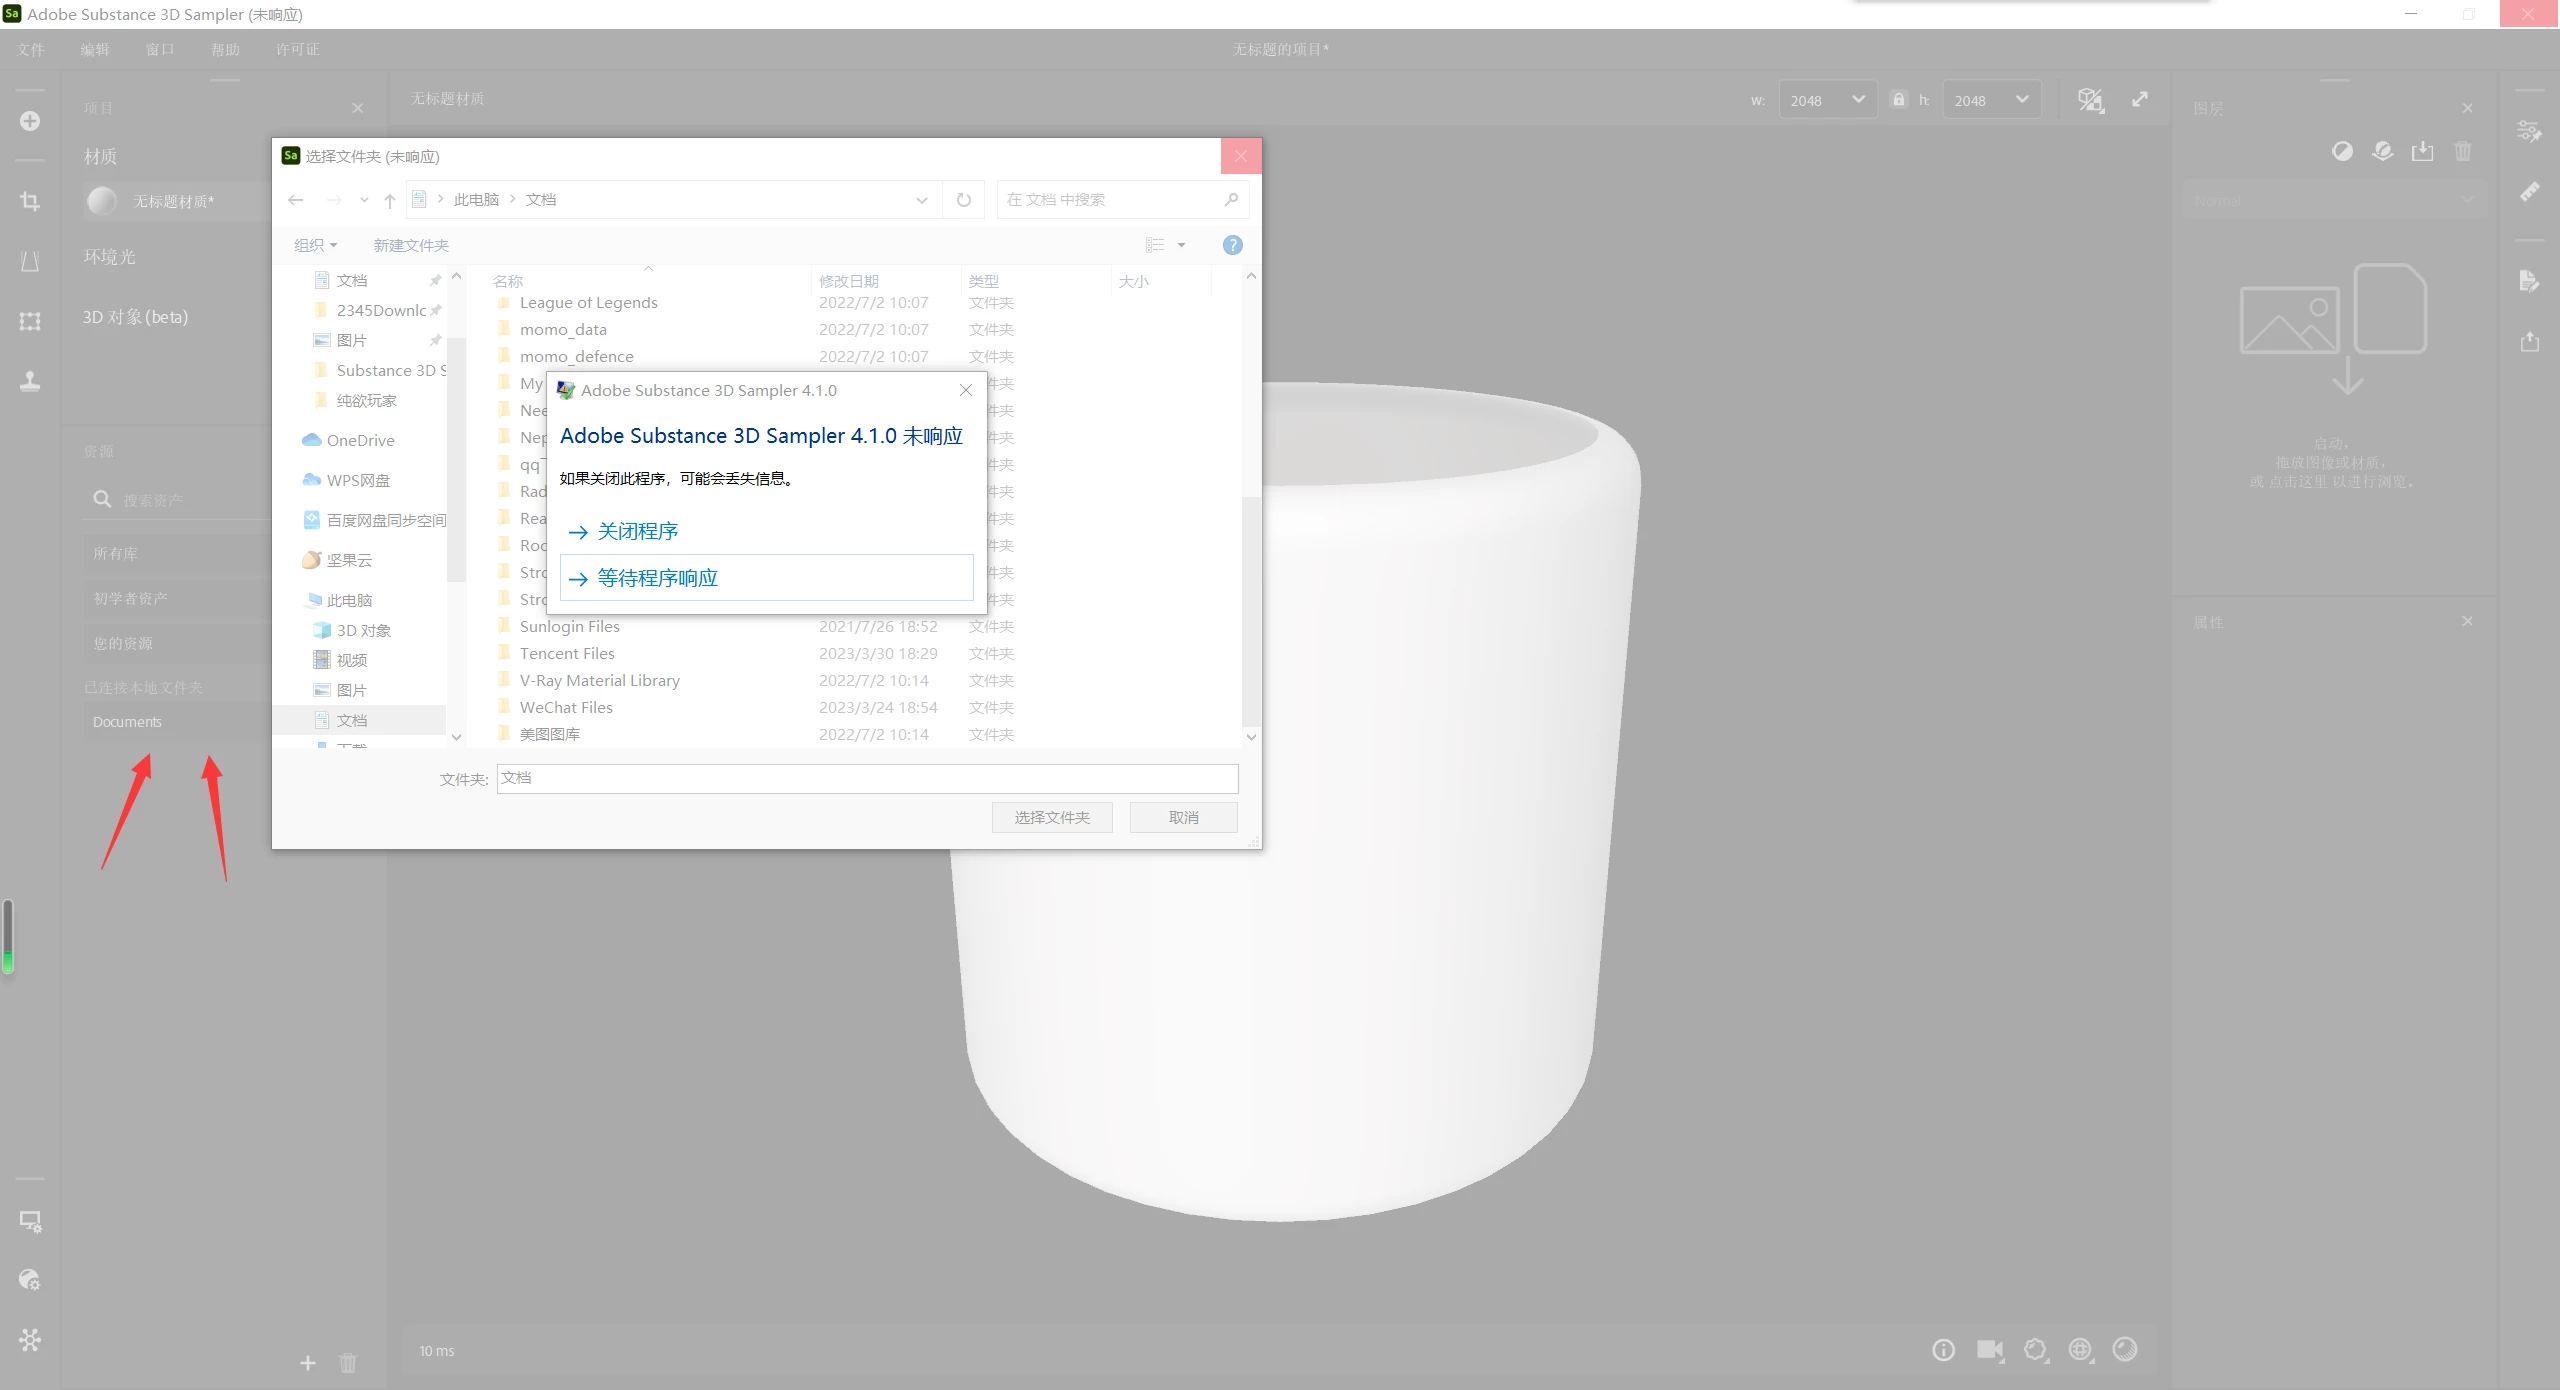Click the perspective transform tool icon

point(30,261)
